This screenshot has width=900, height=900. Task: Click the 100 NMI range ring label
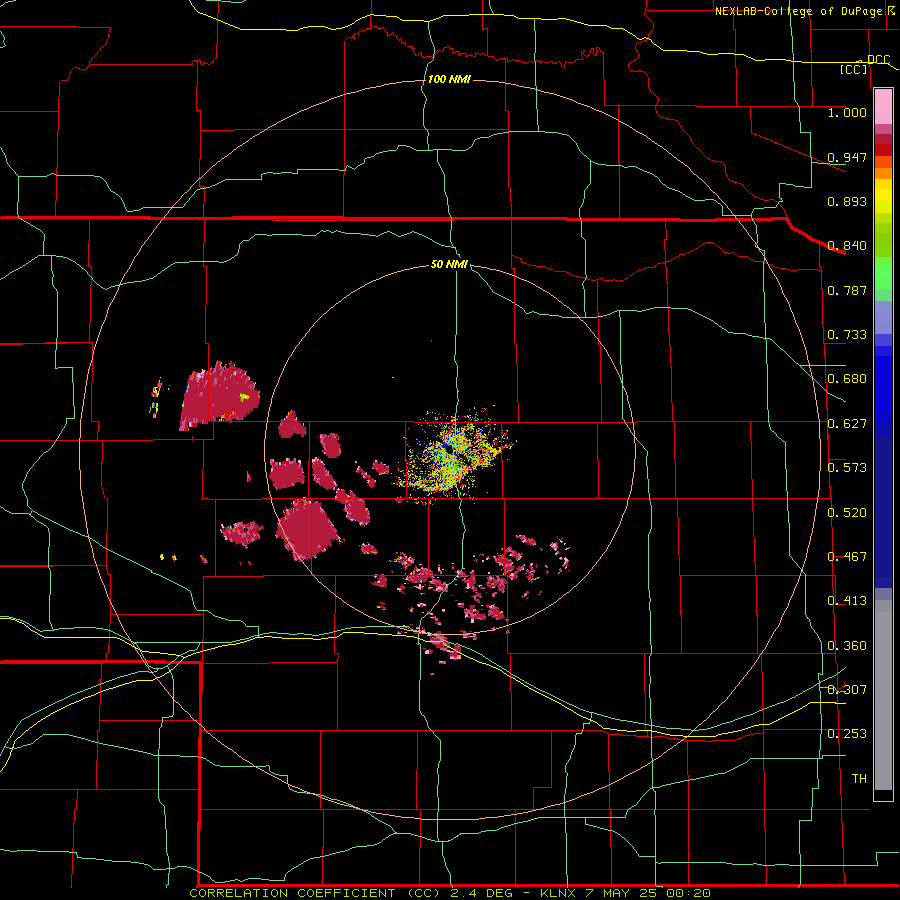449,79
